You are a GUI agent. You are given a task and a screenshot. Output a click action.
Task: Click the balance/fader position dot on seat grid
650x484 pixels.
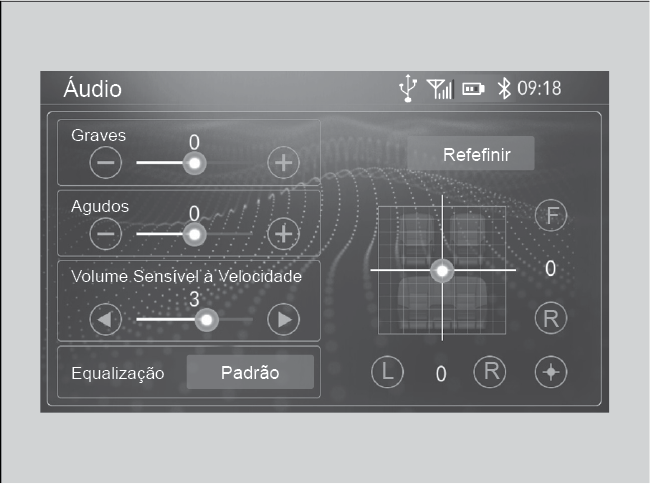(x=442, y=271)
